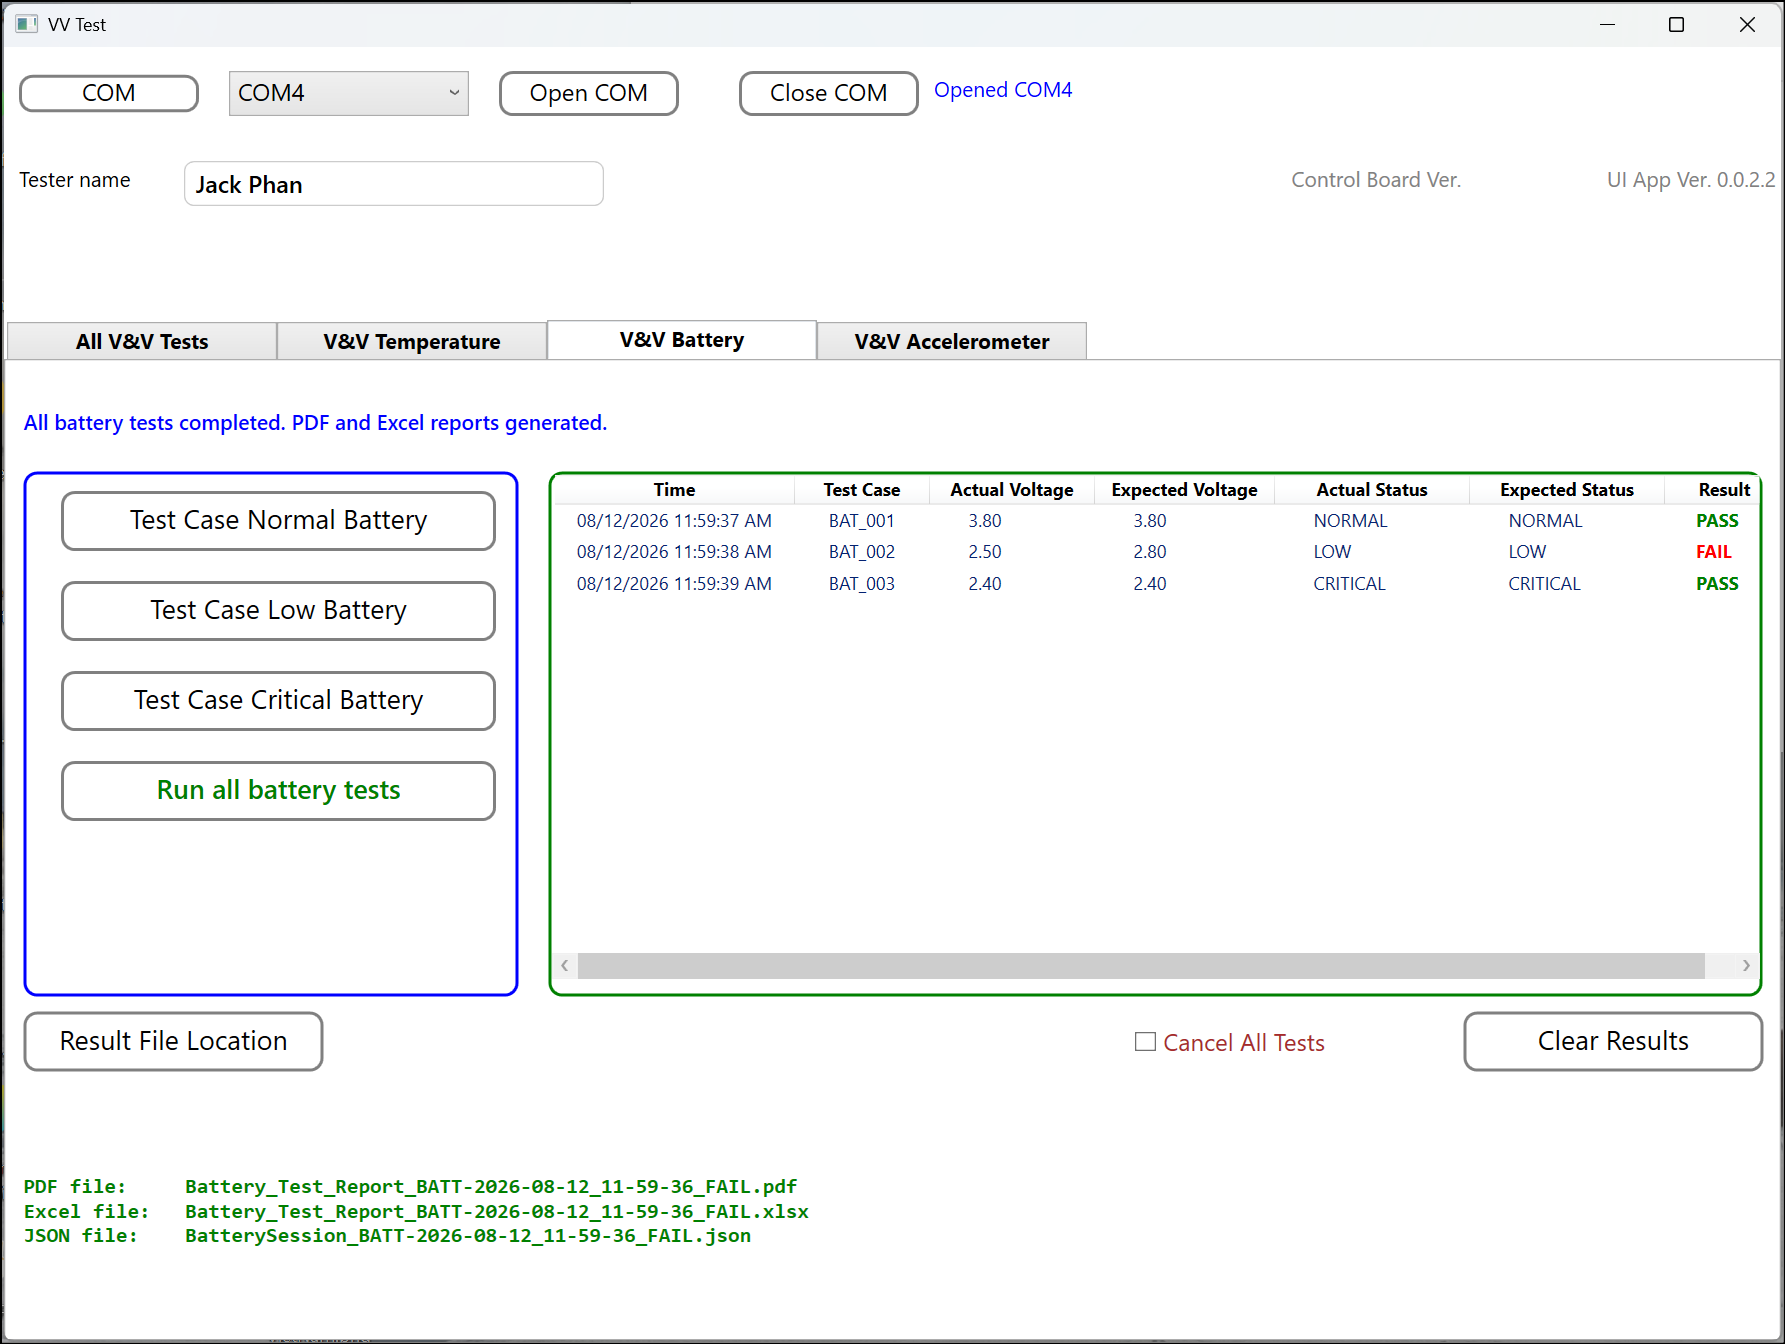
Task: Select the BAT_002 test case cell
Action: pos(862,552)
